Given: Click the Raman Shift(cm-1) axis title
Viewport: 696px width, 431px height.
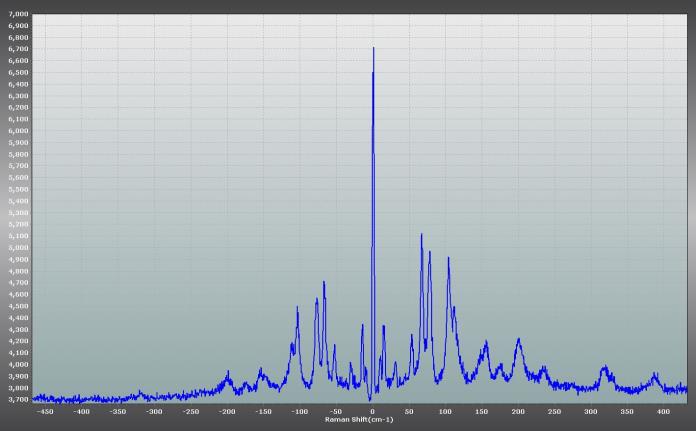Looking at the screenshot, I should coord(359,419).
